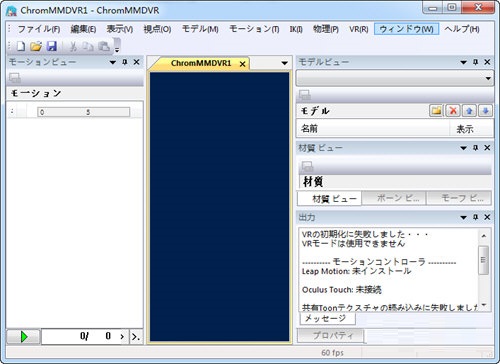Click the open-folder icon in モデル panel
The height and width of the screenshot is (364, 500).
point(436,110)
